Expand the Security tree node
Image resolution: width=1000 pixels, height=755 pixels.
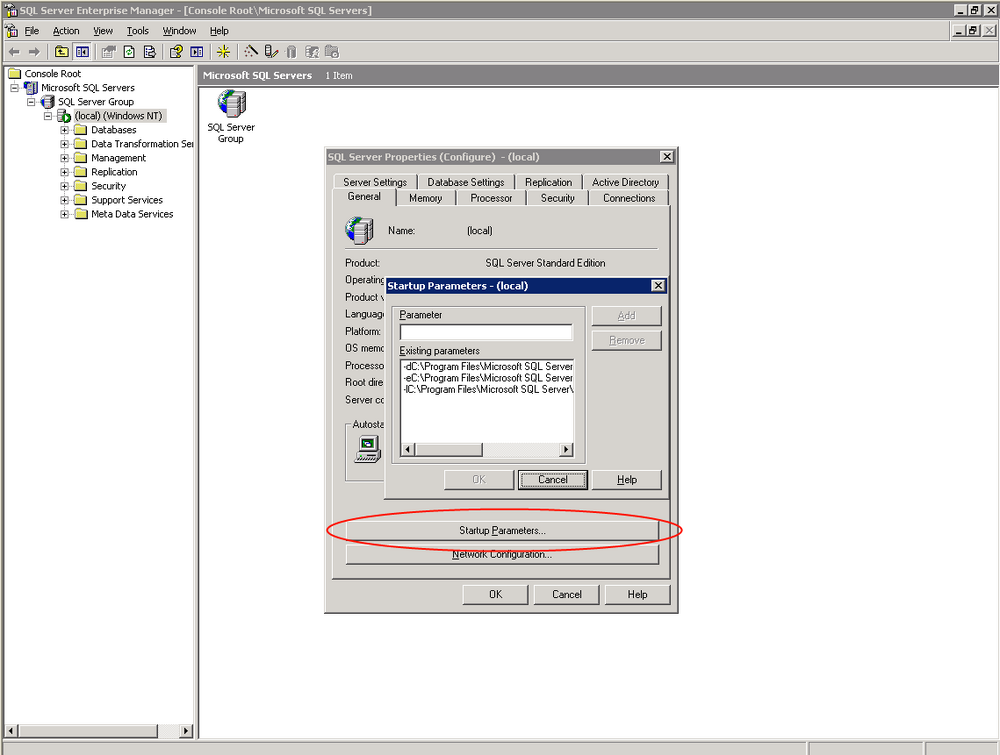64,186
